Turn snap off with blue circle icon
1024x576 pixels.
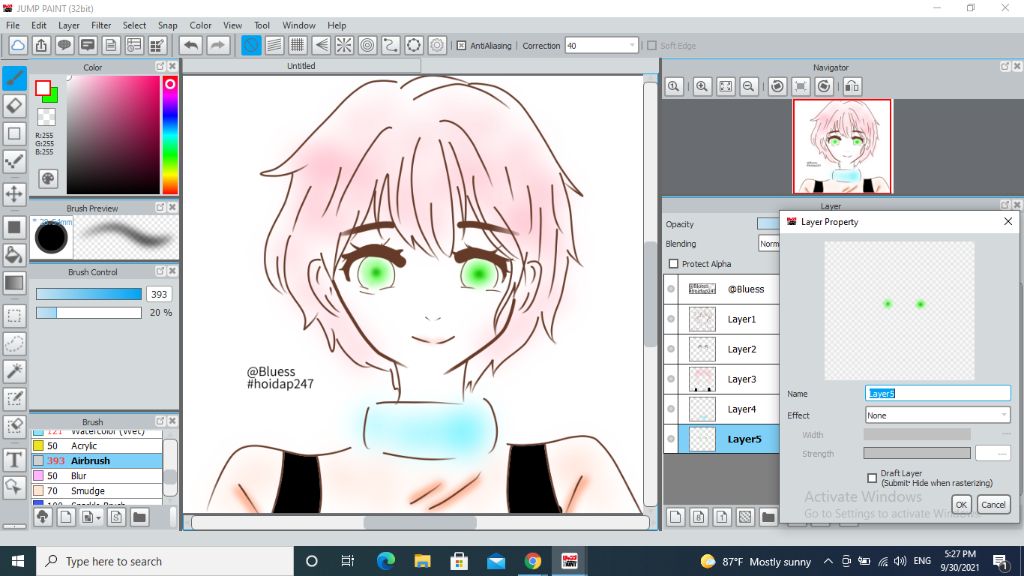251,45
